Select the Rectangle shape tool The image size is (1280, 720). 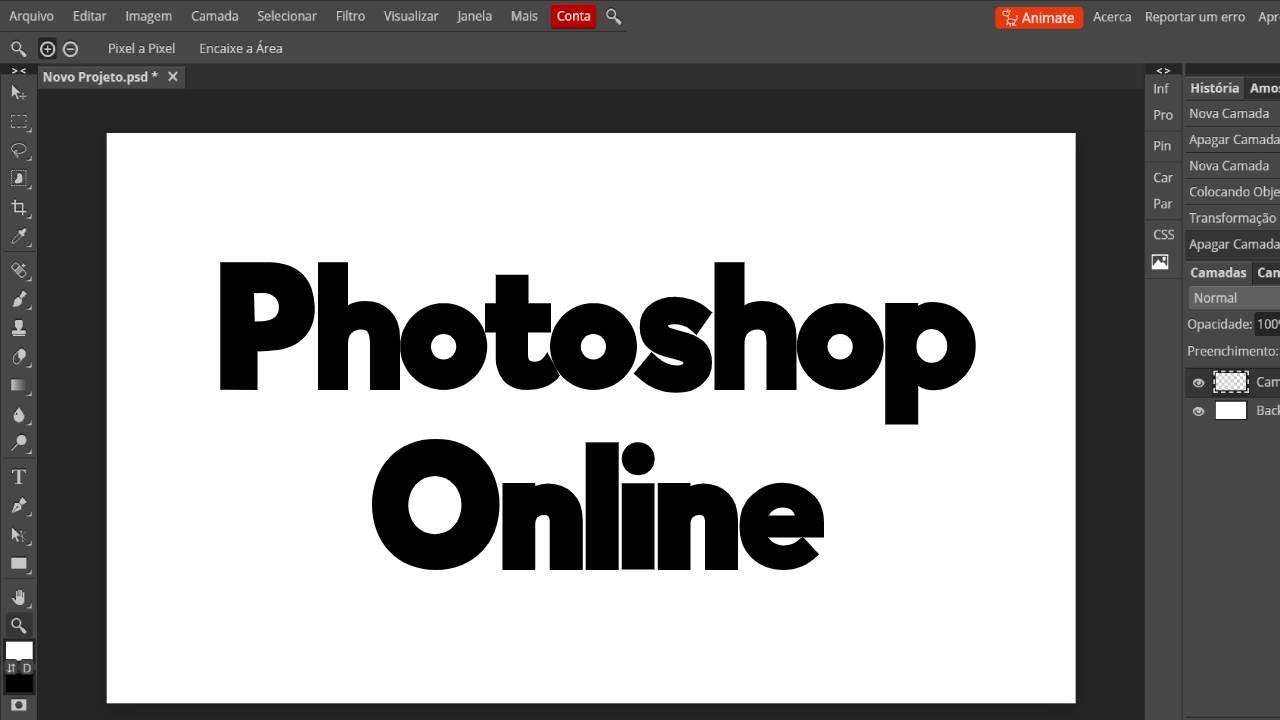click(18, 564)
